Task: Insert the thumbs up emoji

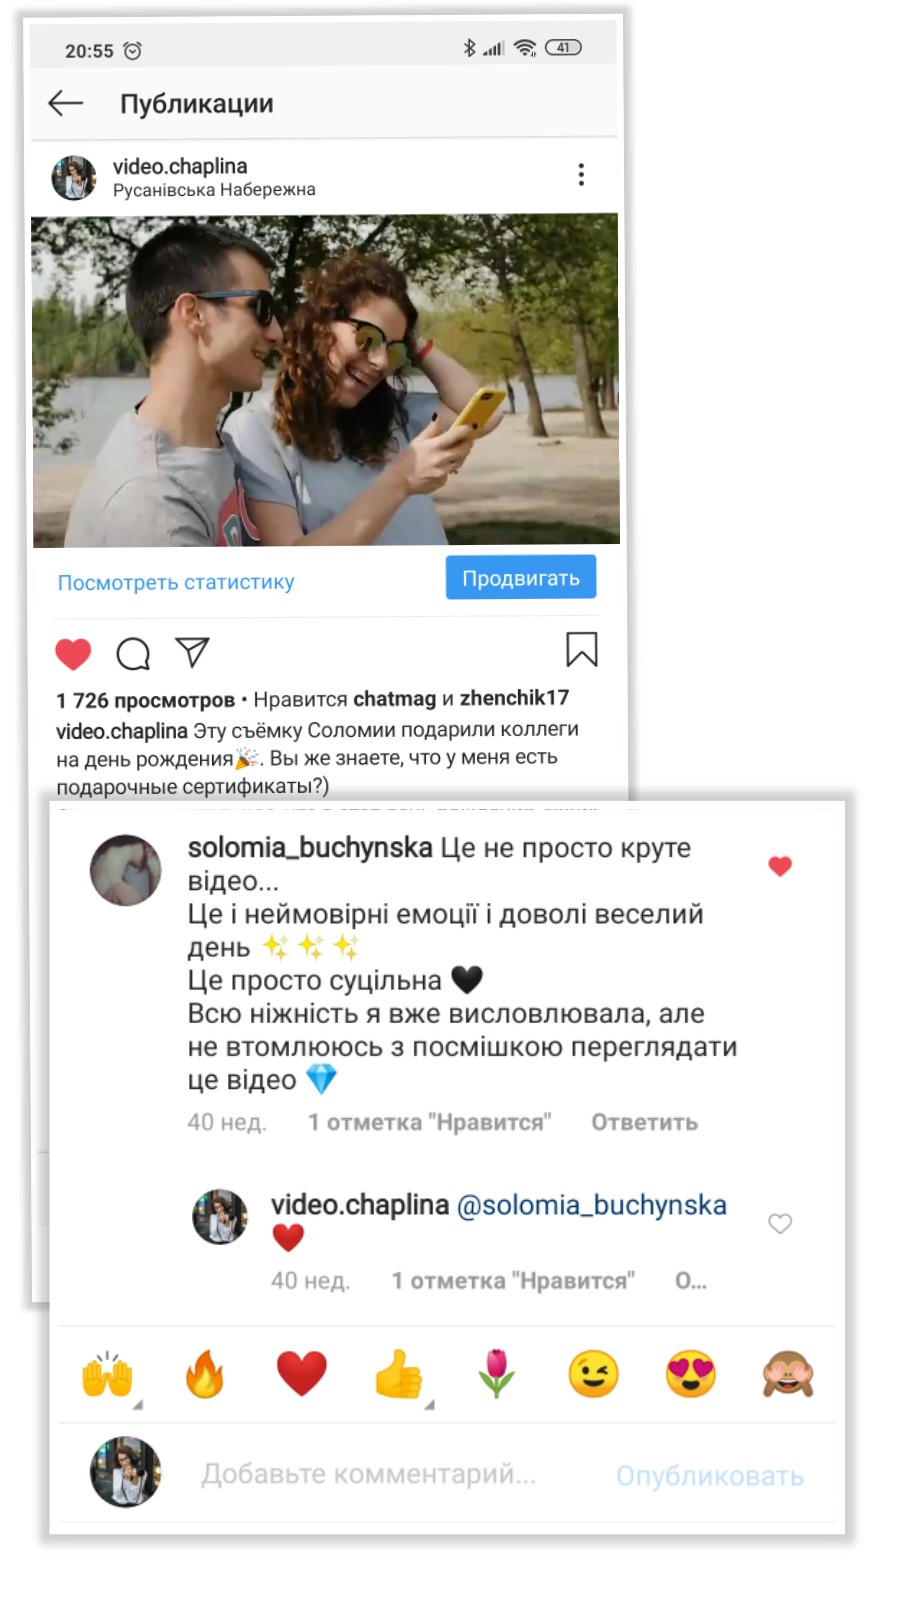Action: pyautogui.click(x=399, y=1374)
